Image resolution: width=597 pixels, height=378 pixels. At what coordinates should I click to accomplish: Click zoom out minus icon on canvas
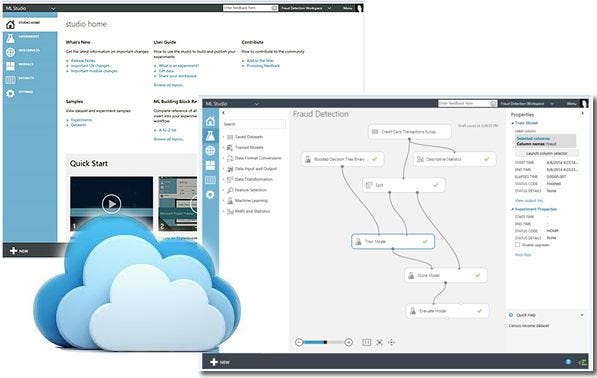pos(299,342)
